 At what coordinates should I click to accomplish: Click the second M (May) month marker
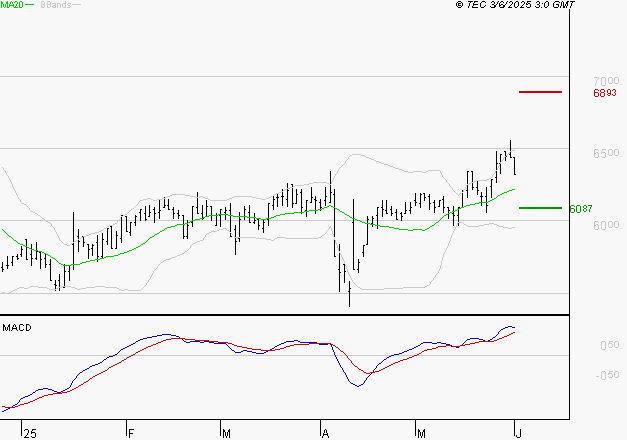(x=421, y=434)
